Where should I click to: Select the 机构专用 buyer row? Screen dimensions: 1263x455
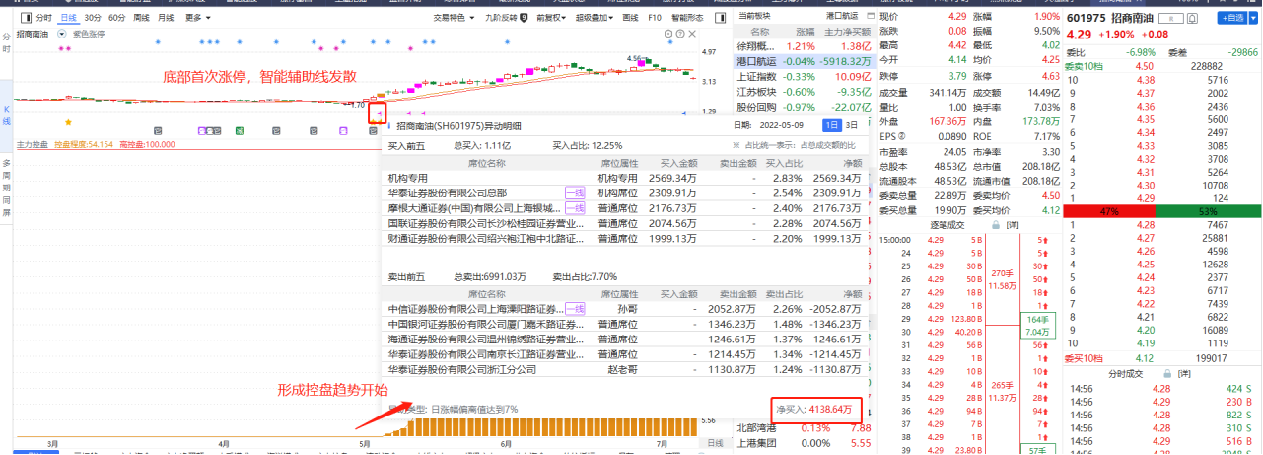pyautogui.click(x=623, y=177)
